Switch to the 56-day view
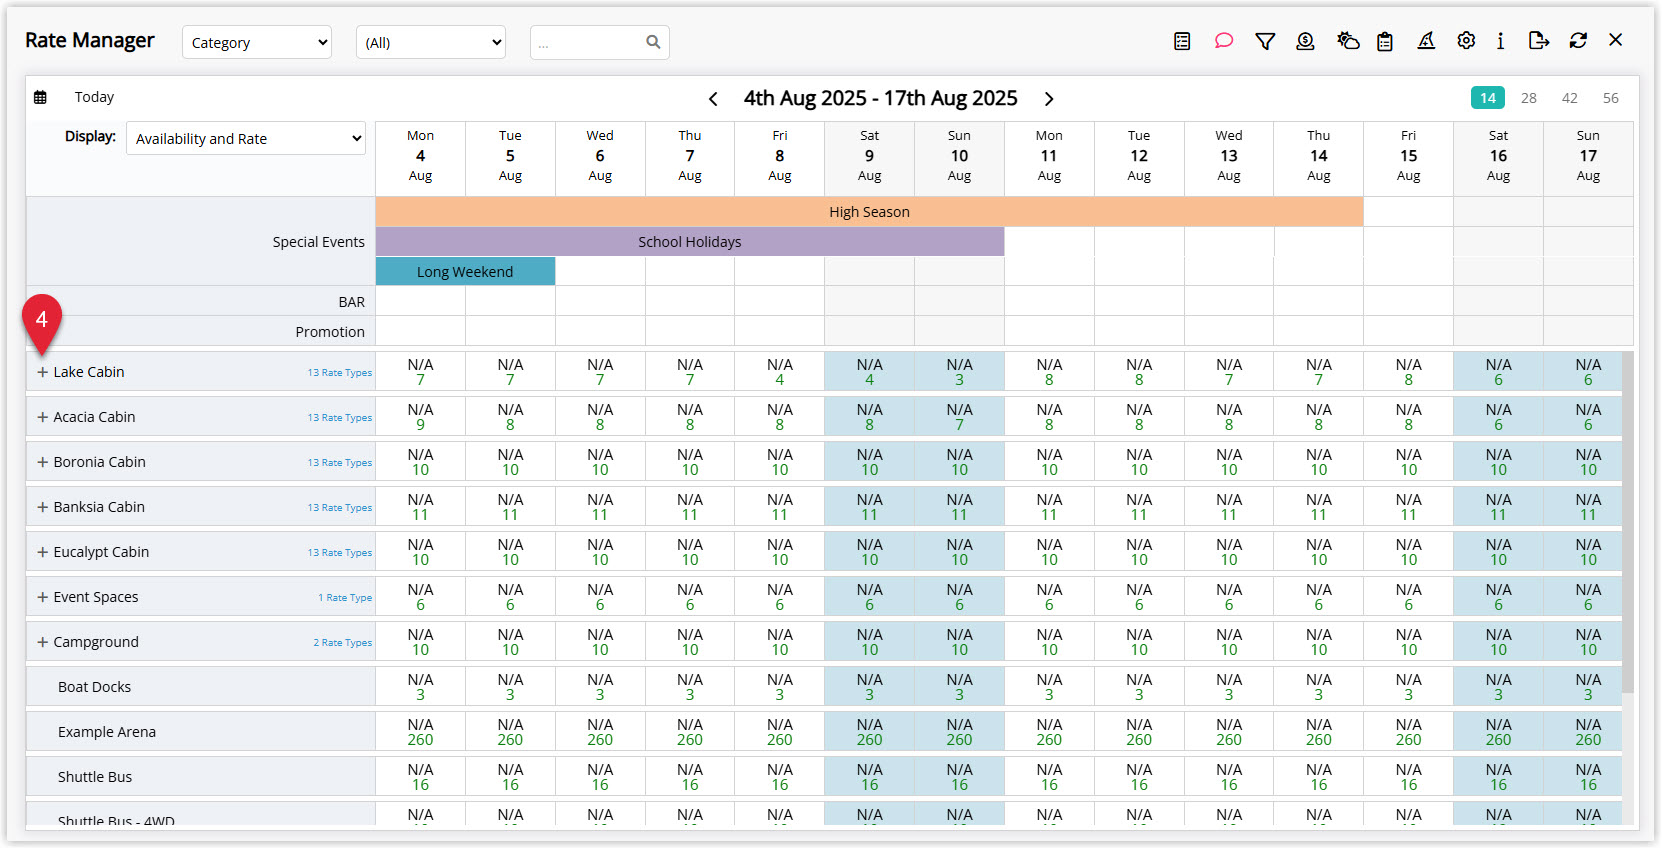Viewport: 1662px width, 849px height. (1611, 98)
